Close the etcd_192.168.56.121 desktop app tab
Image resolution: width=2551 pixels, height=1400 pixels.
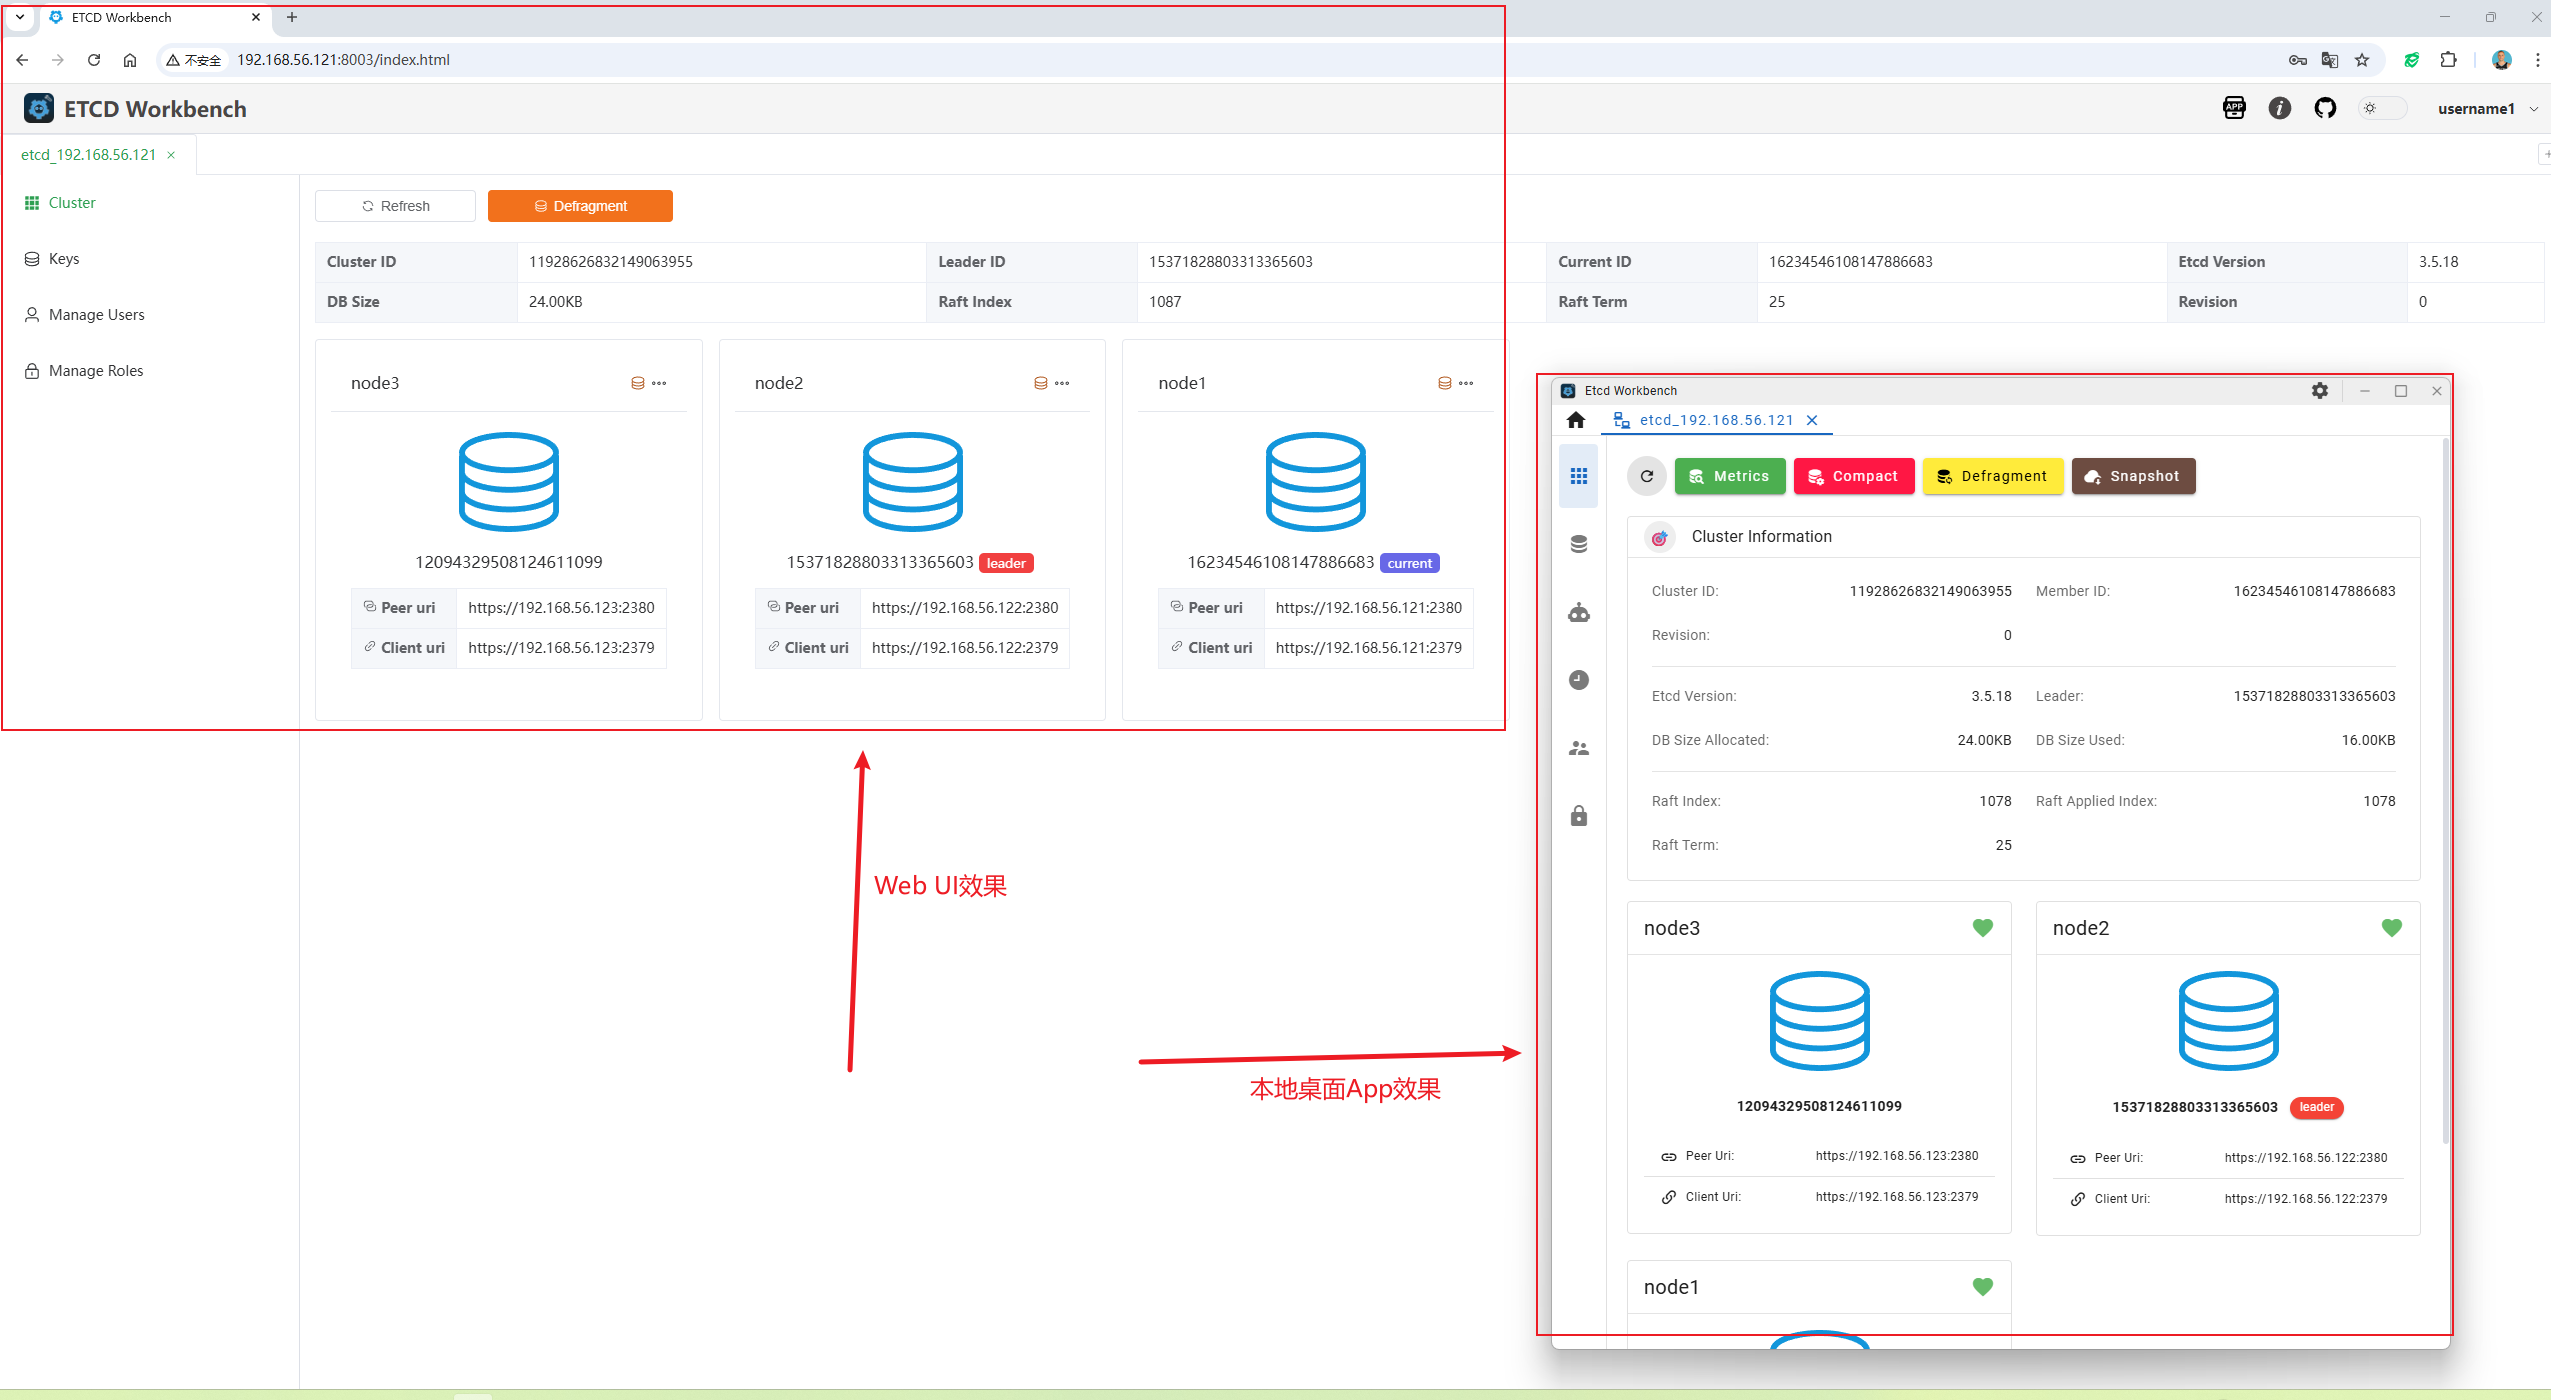point(1812,420)
